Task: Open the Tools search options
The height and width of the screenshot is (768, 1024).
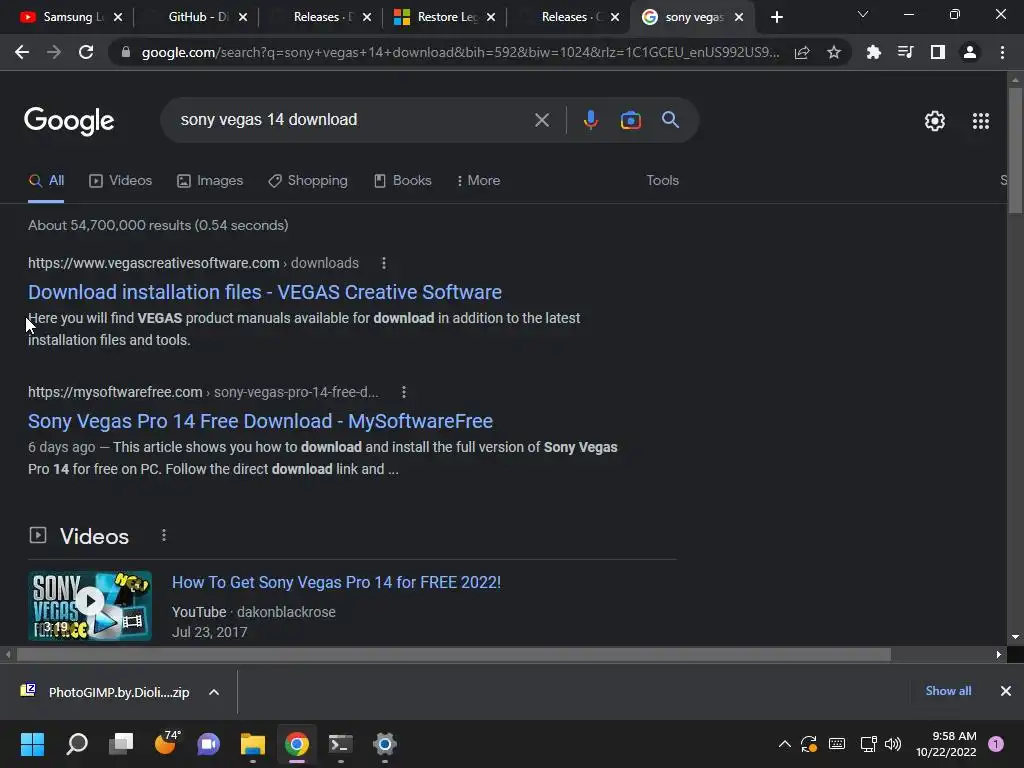Action: click(x=662, y=181)
